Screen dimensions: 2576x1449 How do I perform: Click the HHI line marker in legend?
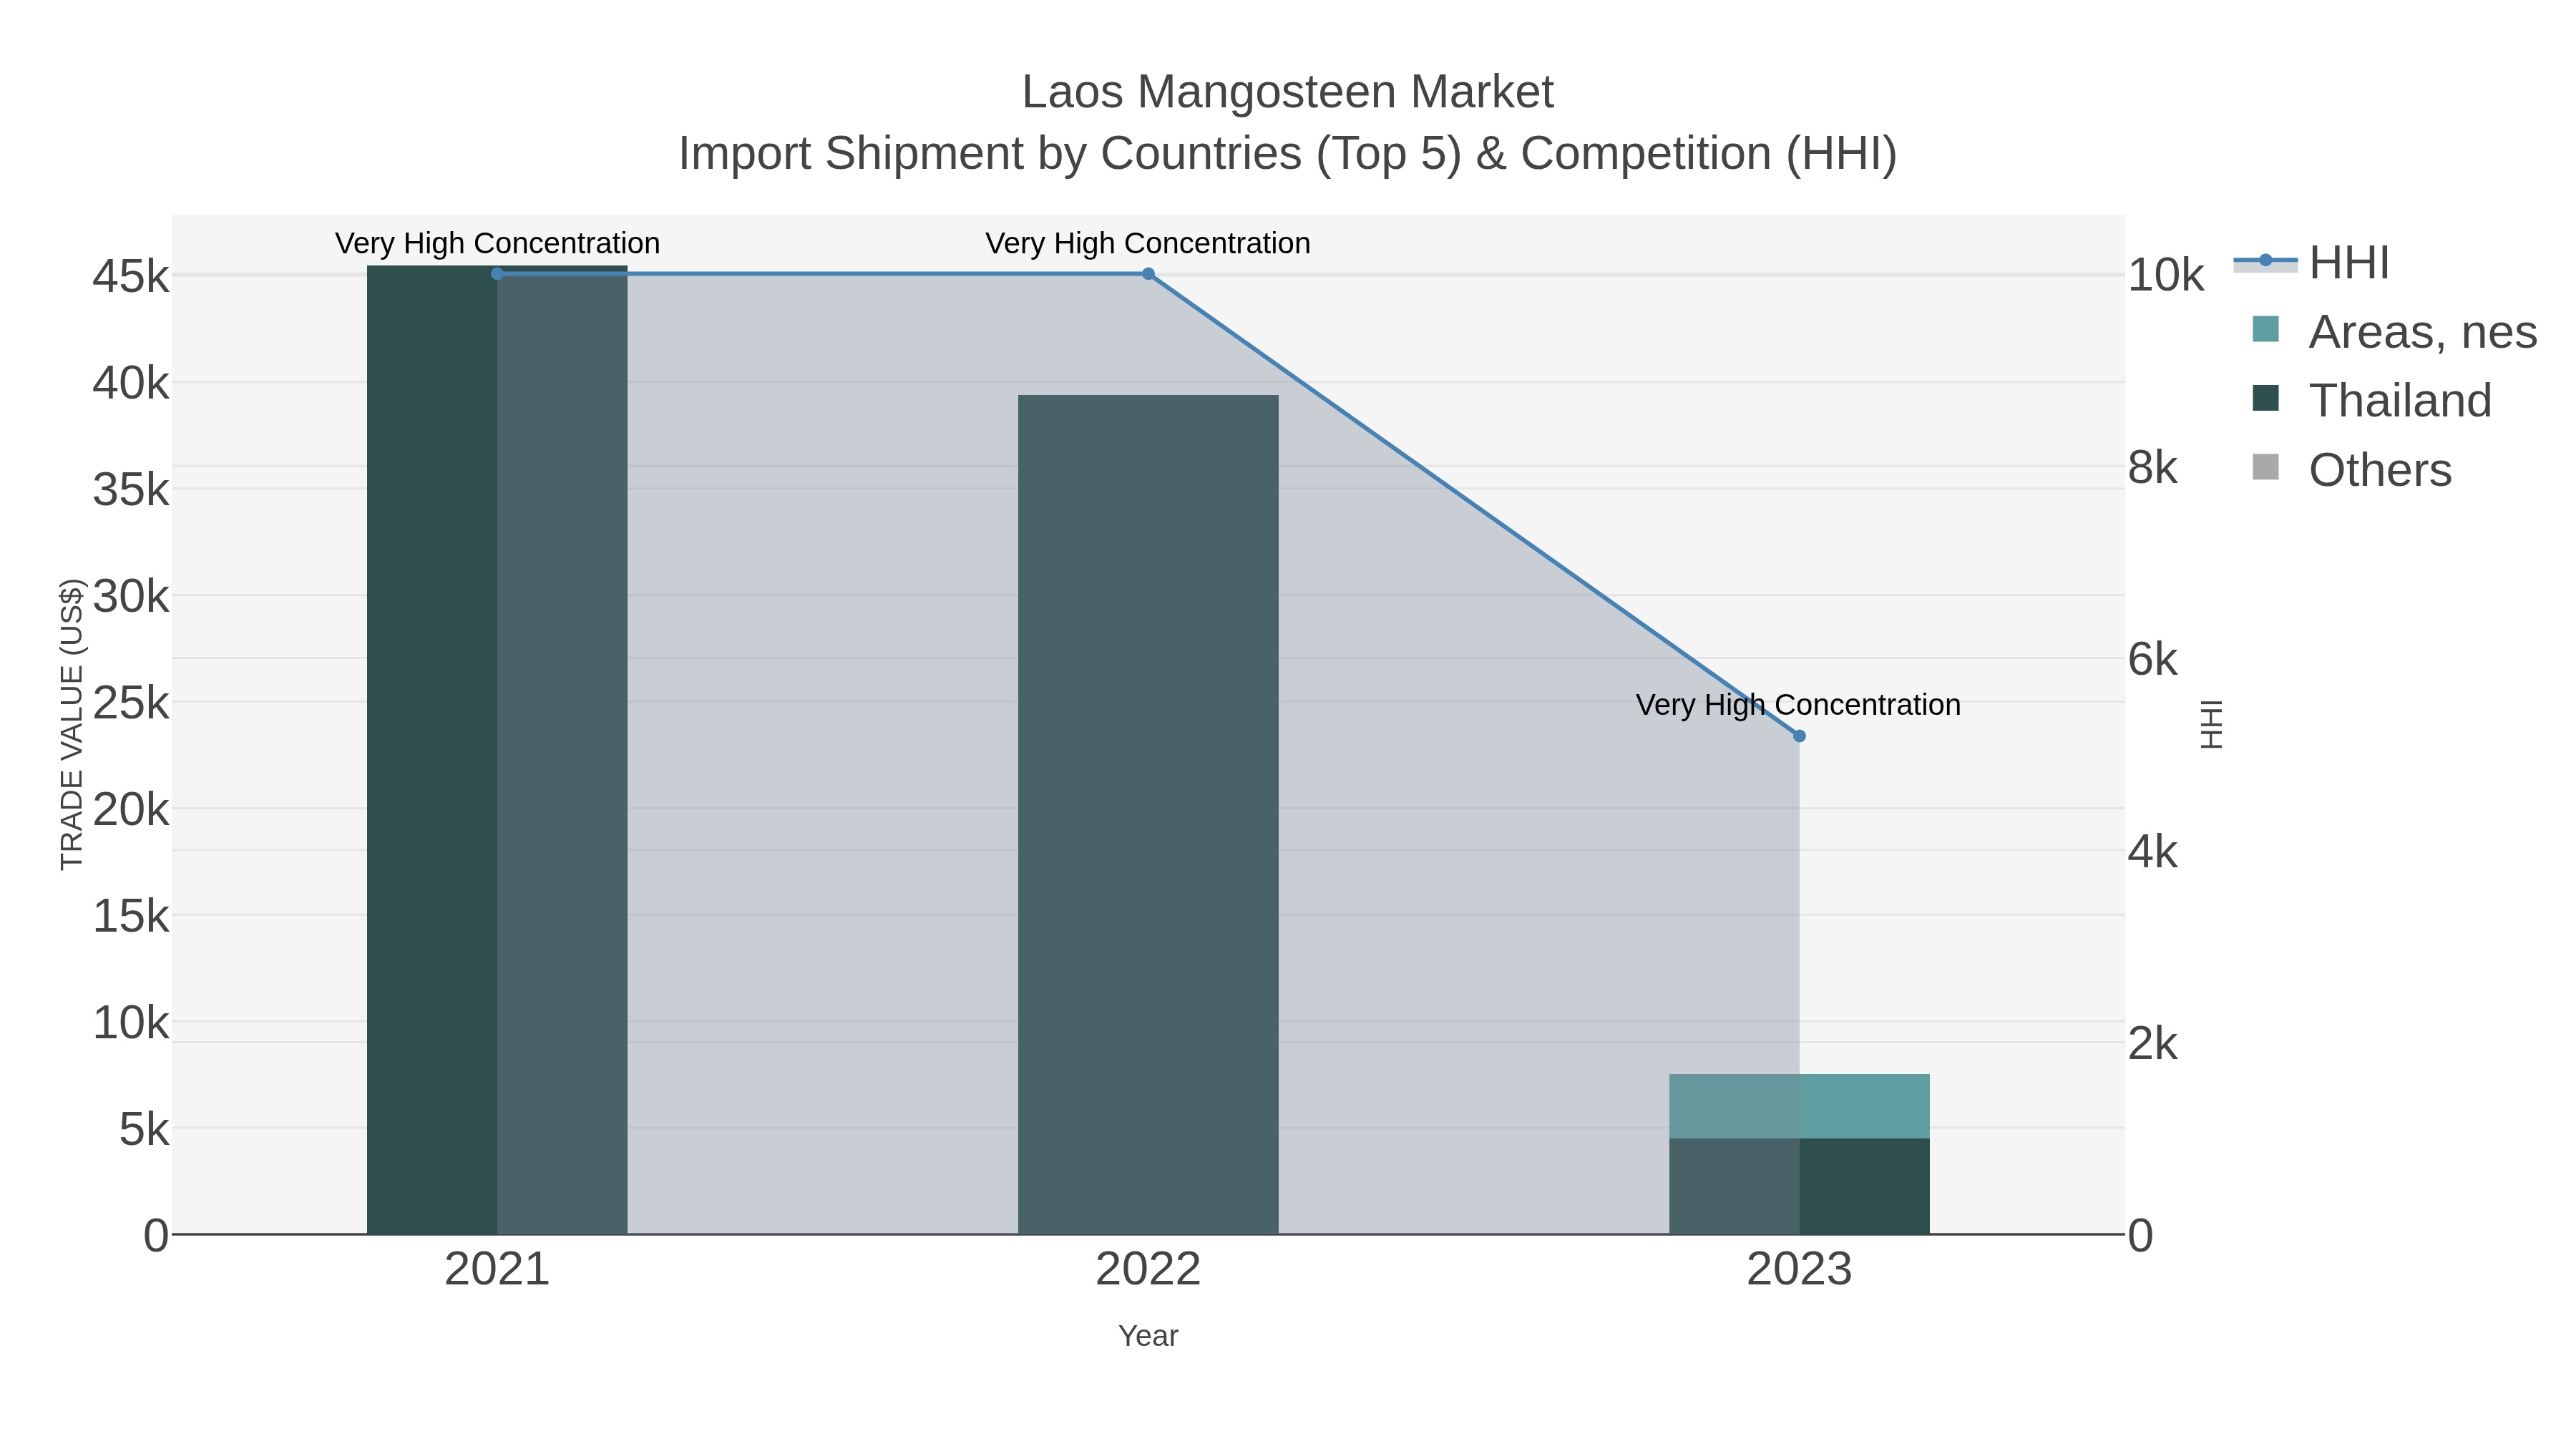[2265, 261]
